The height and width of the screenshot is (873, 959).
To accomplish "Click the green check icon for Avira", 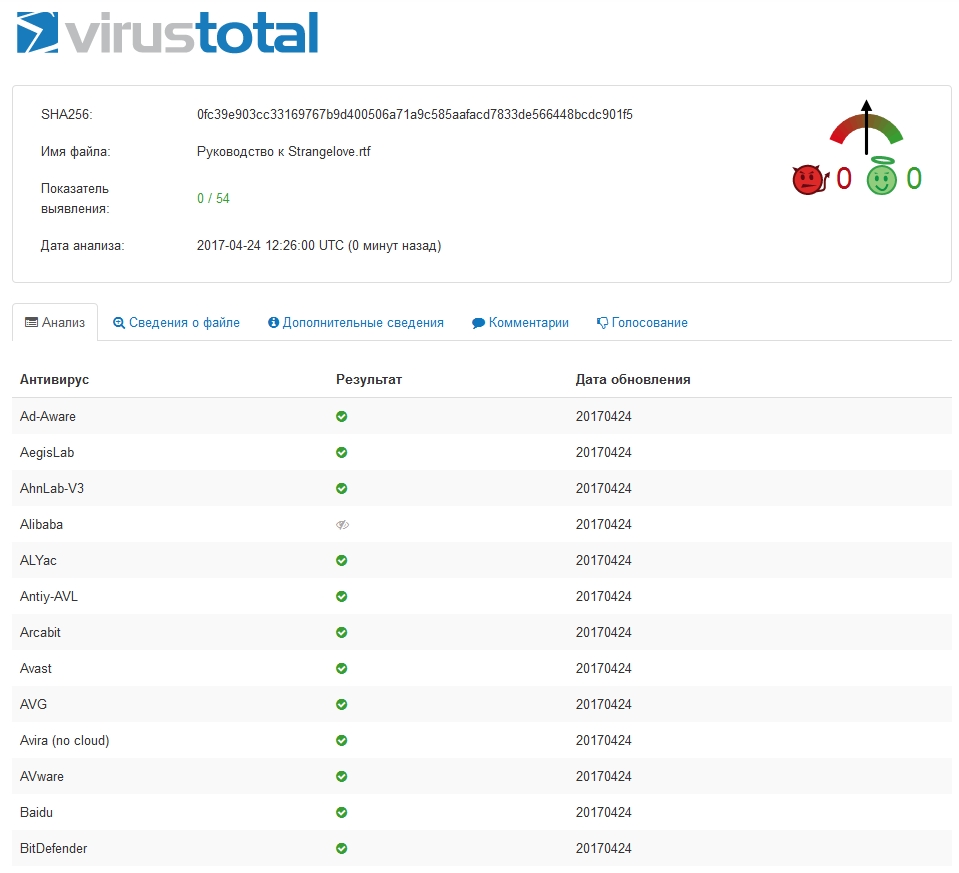I will 341,741.
